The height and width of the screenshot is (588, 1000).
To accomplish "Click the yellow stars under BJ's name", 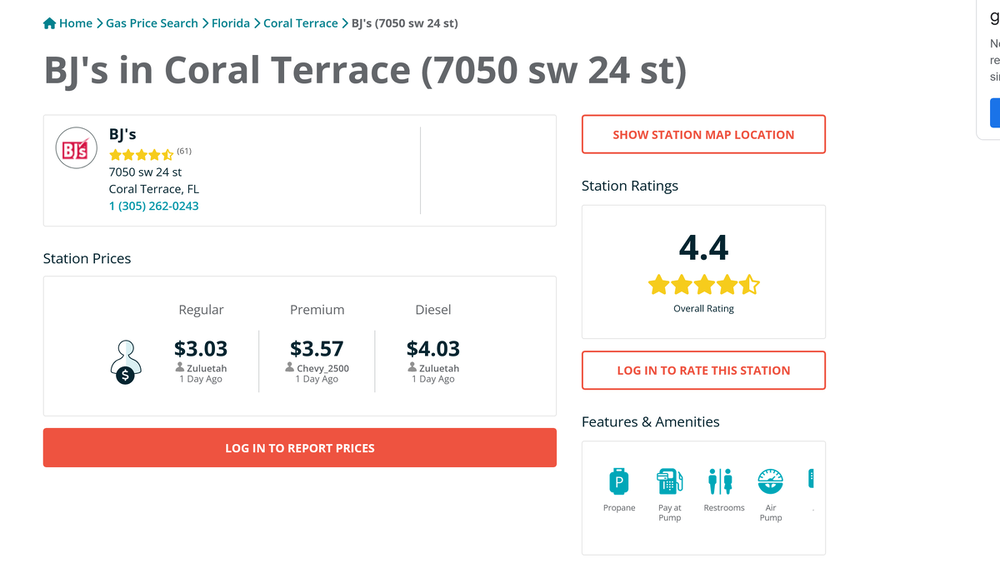I will click(141, 154).
